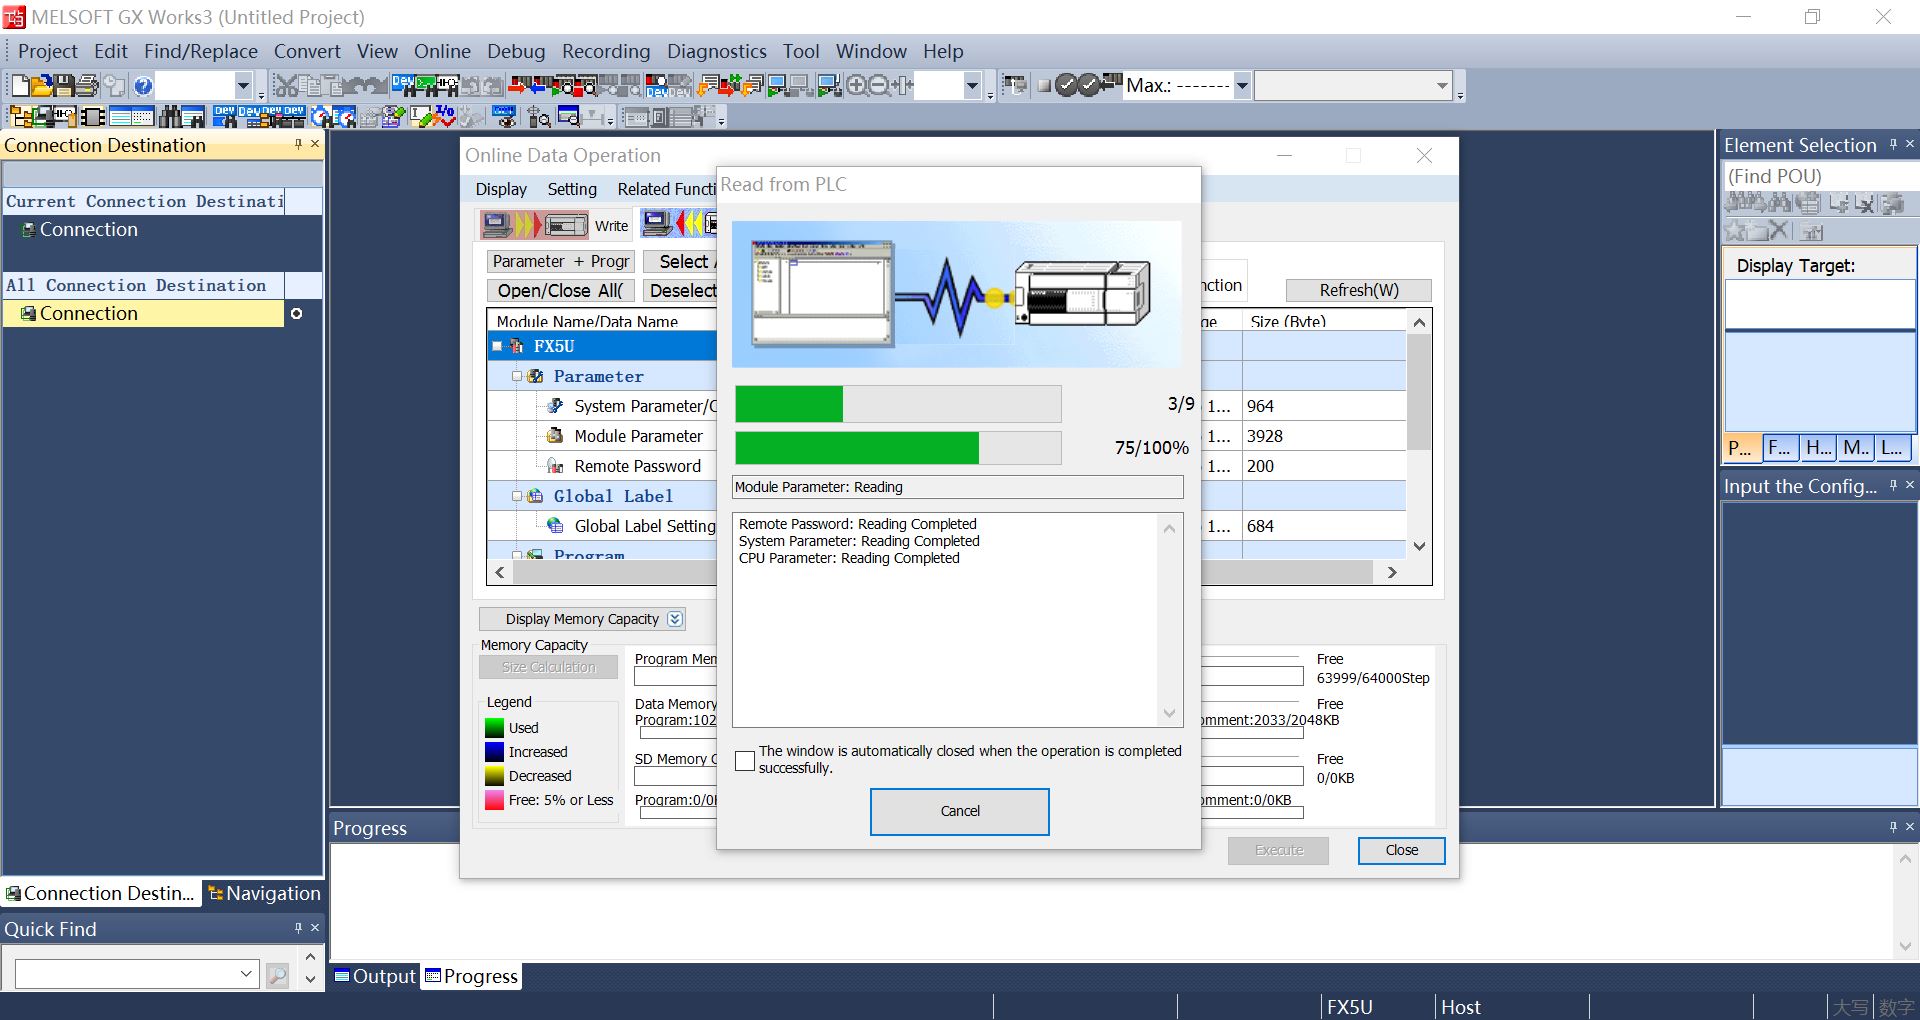Cancel the Read from PLC operation

tap(959, 811)
